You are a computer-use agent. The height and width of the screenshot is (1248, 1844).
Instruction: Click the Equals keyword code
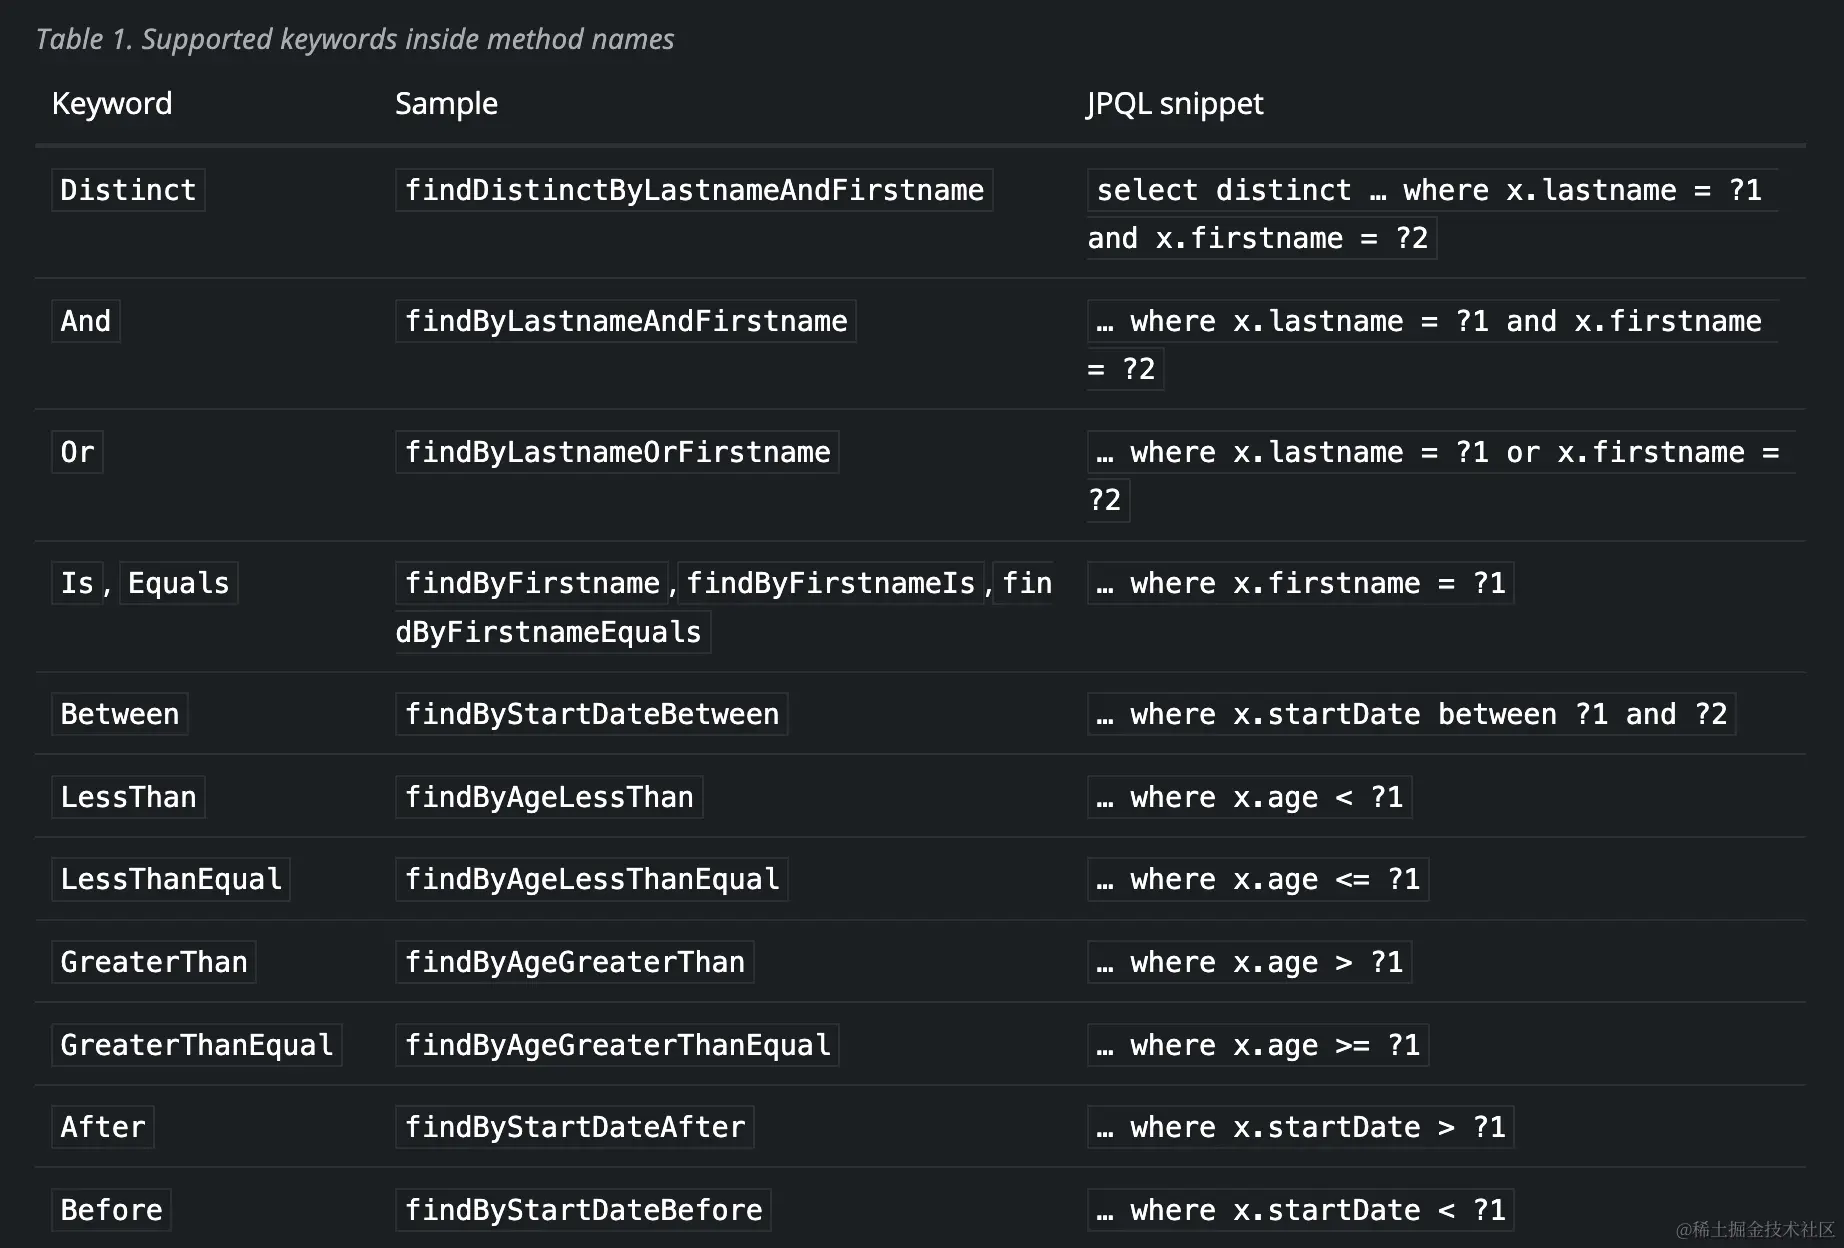(x=179, y=583)
